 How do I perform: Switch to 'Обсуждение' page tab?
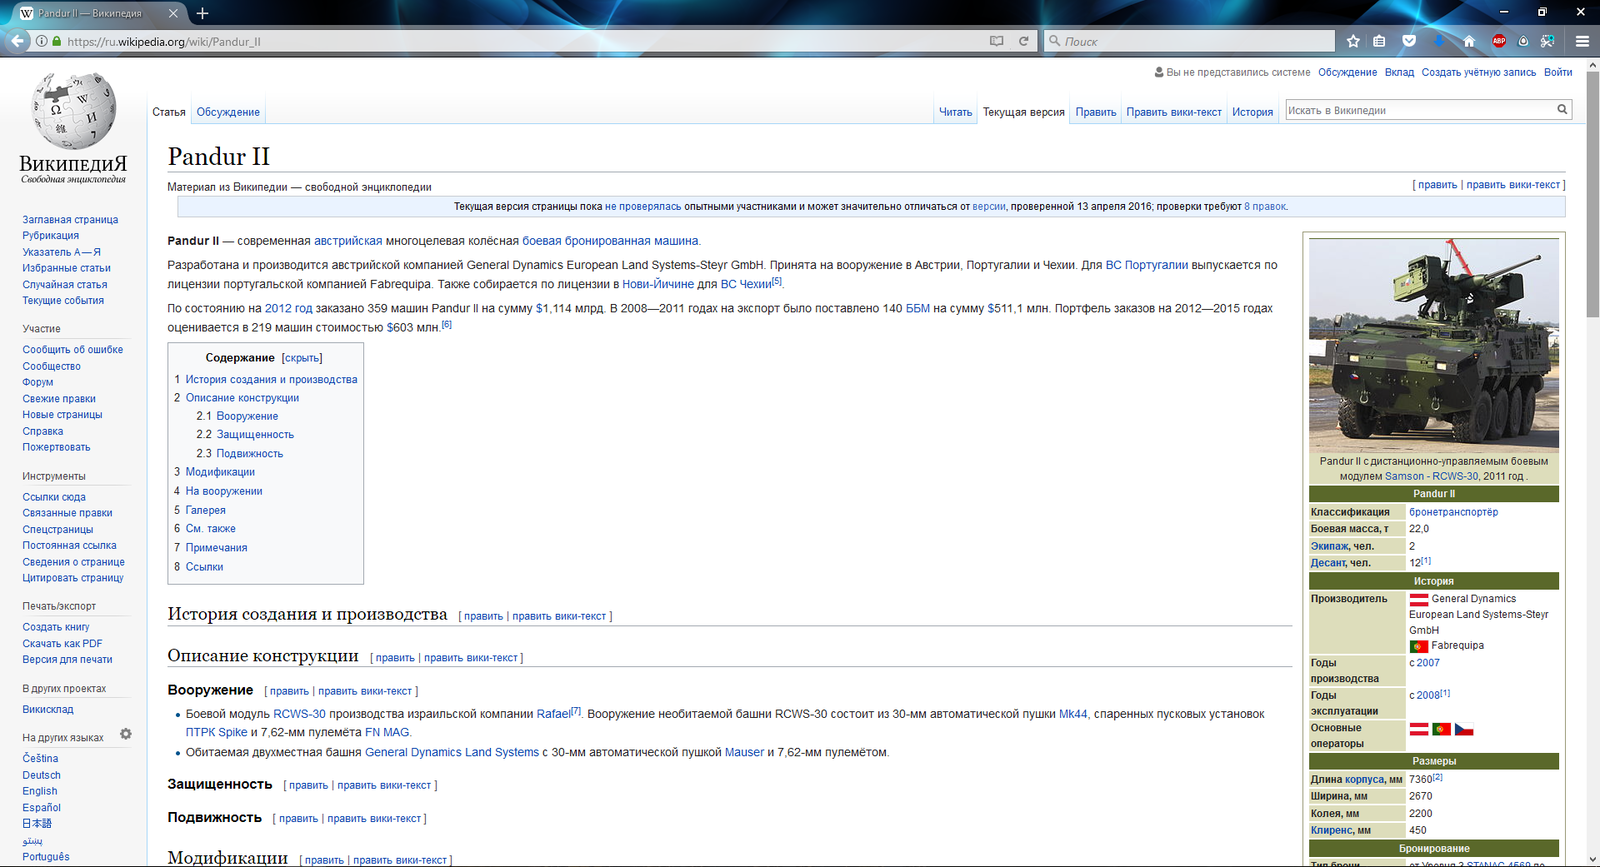point(228,112)
